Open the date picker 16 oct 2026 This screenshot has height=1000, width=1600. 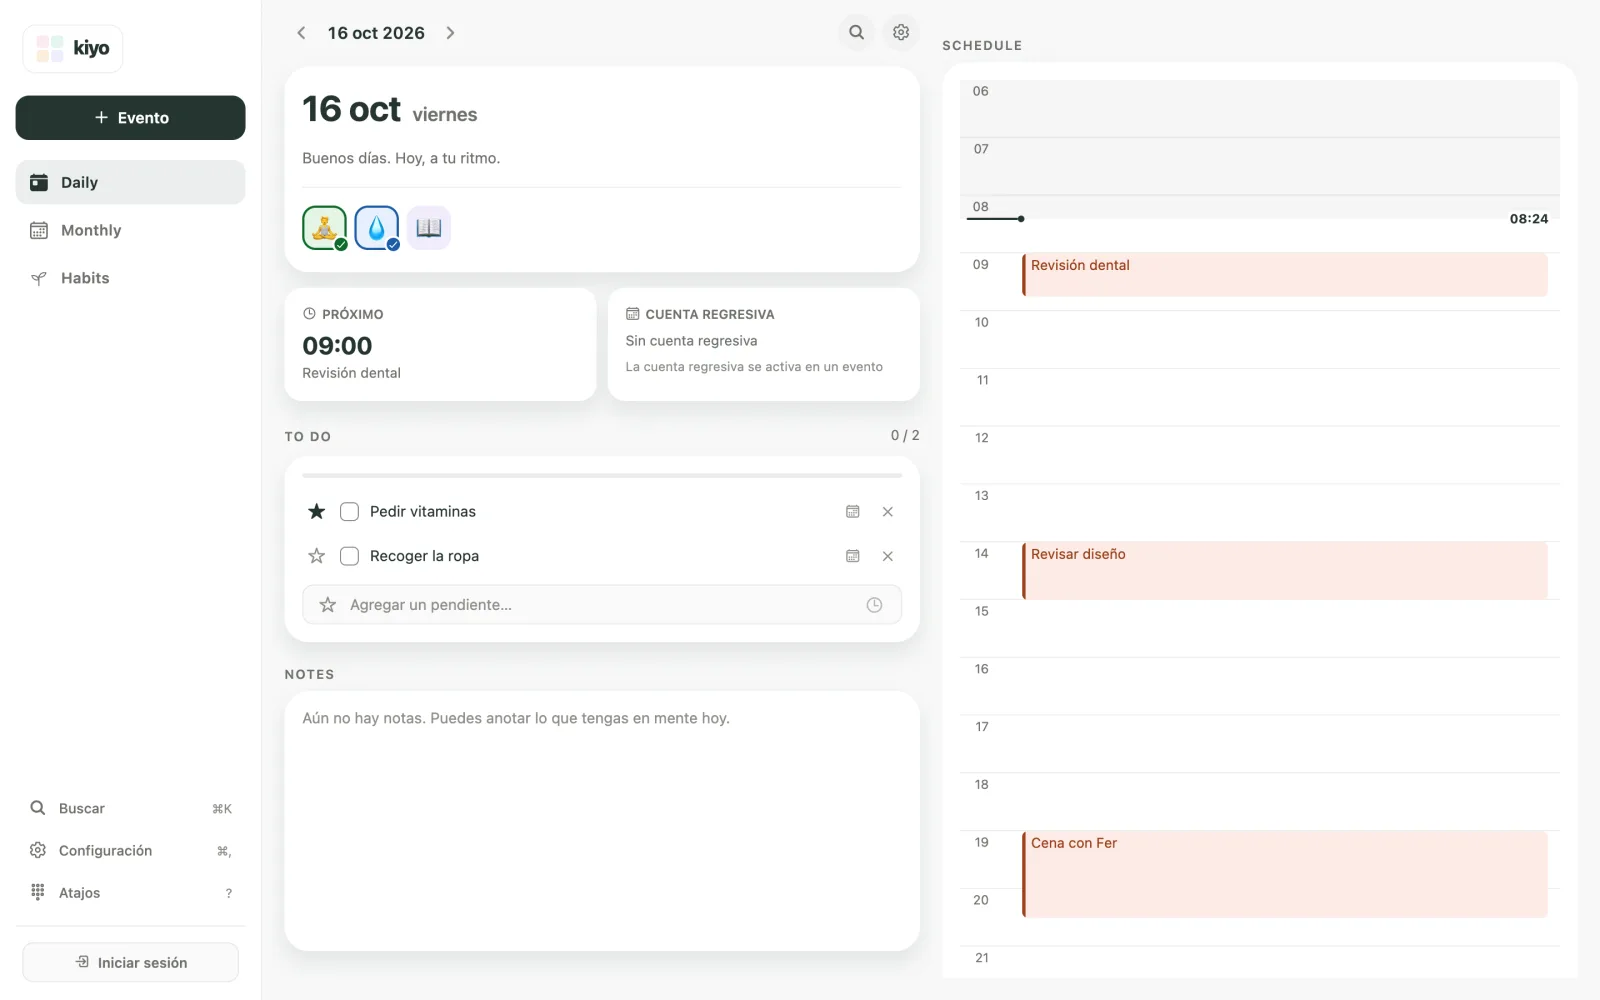pos(376,33)
